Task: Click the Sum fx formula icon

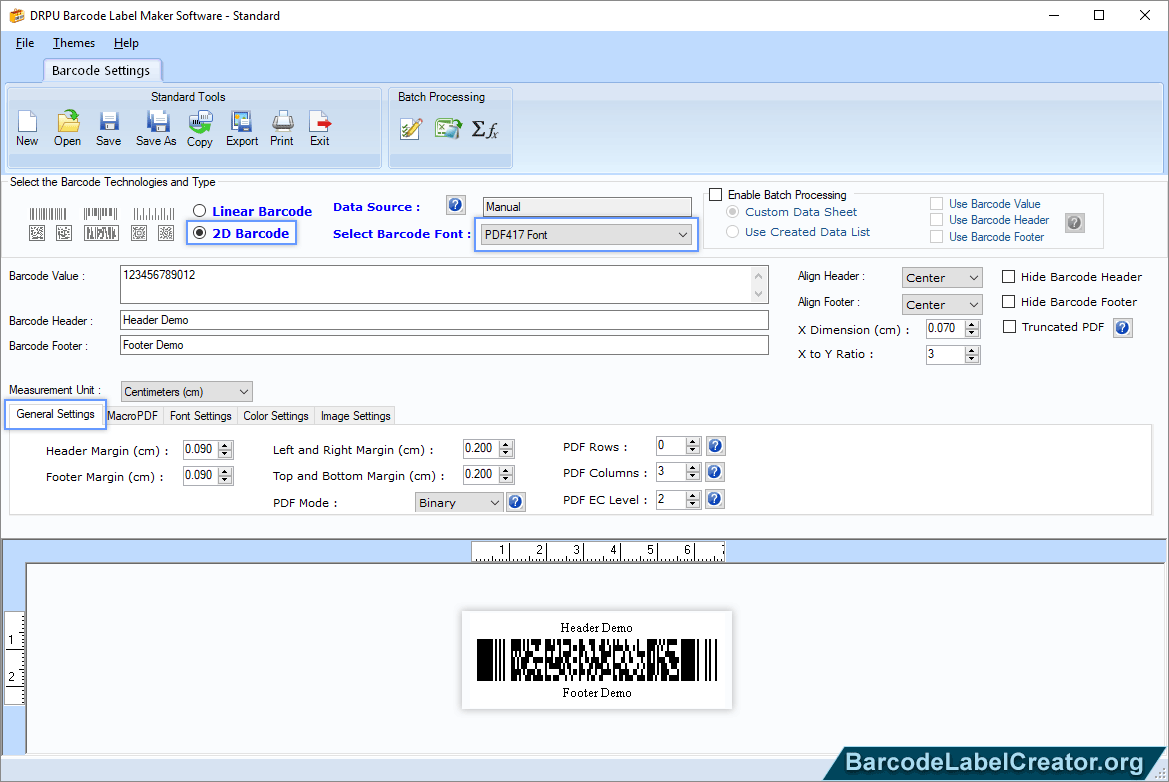Action: click(x=486, y=128)
